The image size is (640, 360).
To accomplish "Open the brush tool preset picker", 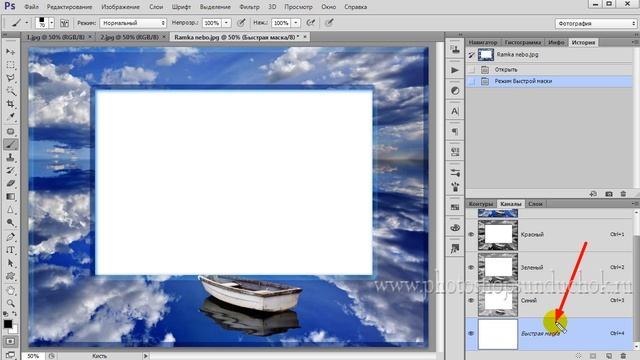I will [x=19, y=23].
